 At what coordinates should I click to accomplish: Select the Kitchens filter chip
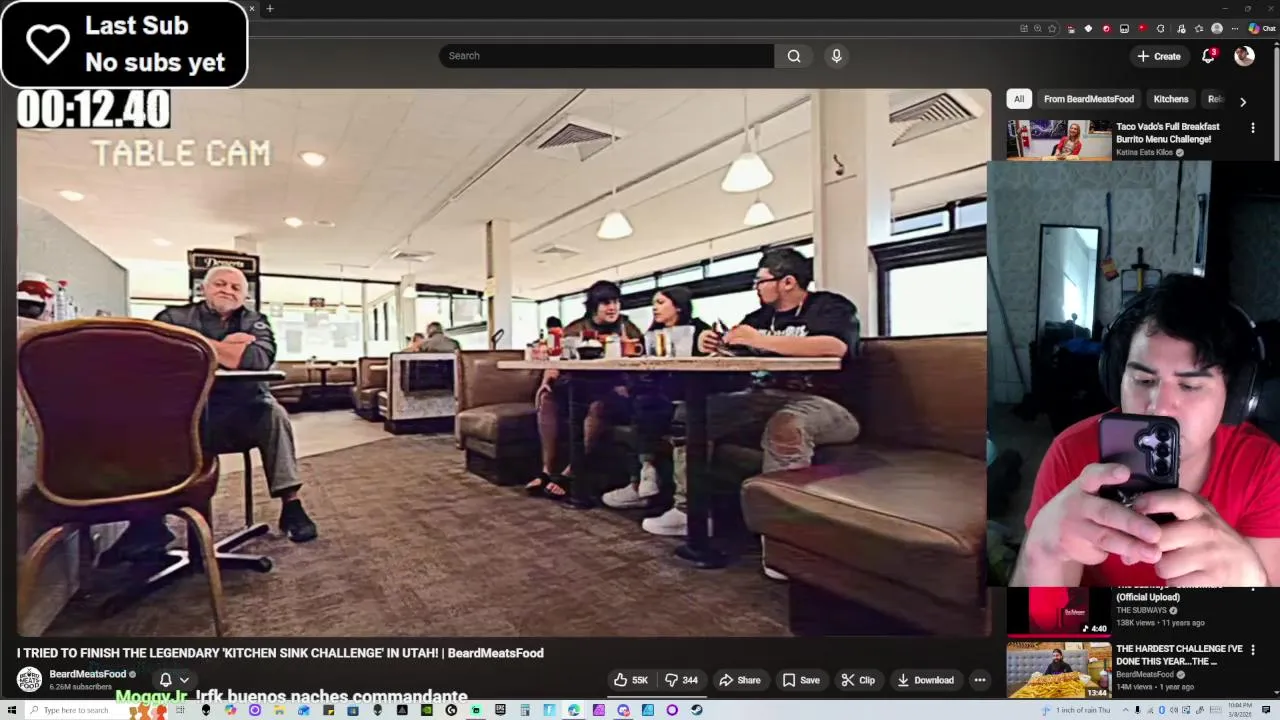pos(1171,99)
